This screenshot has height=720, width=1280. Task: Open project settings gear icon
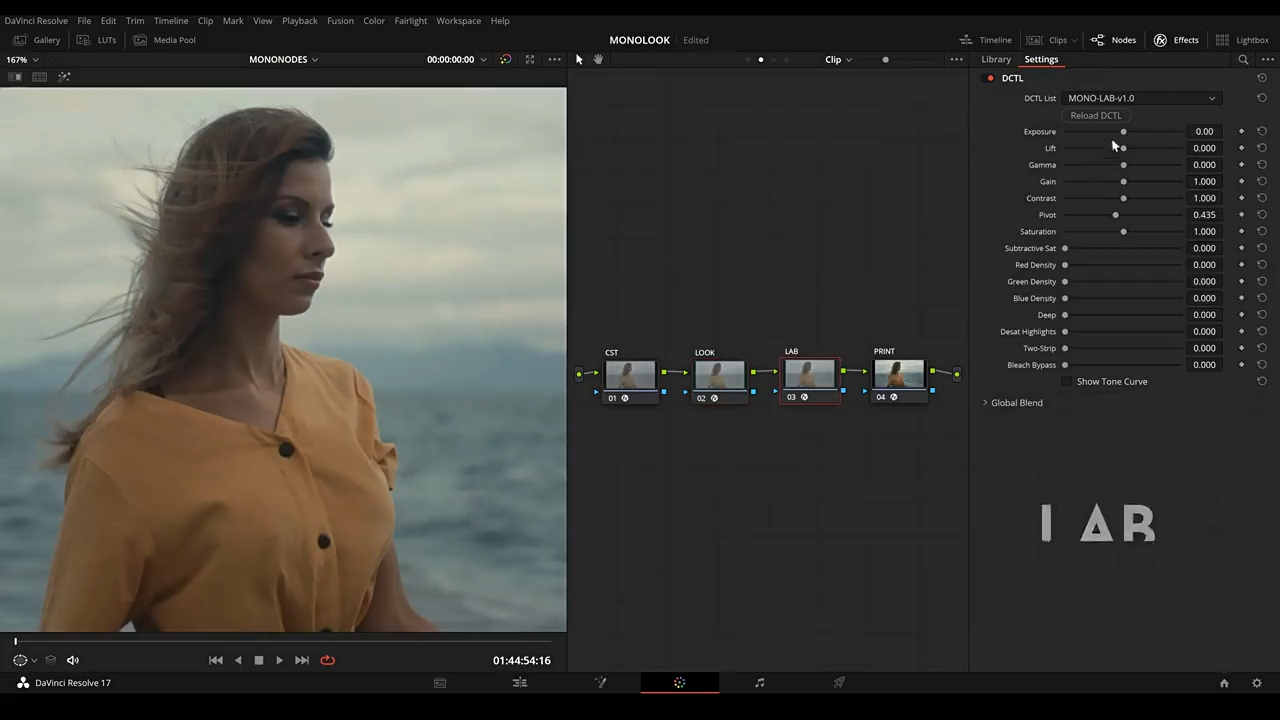[1257, 683]
